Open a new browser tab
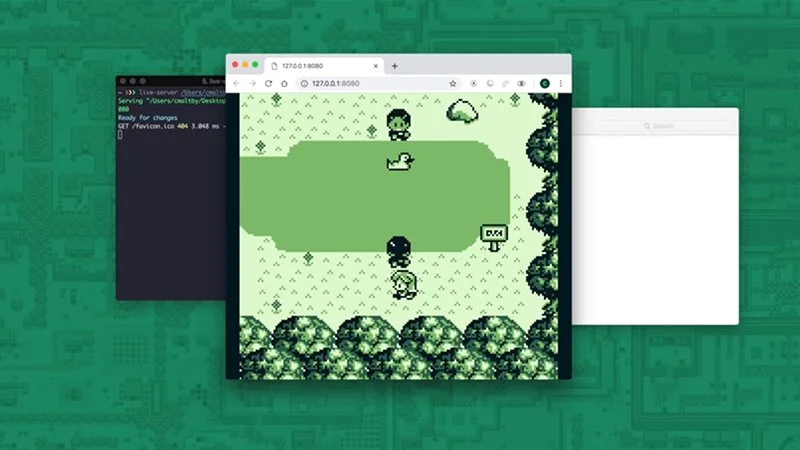Image resolution: width=800 pixels, height=450 pixels. coord(394,66)
